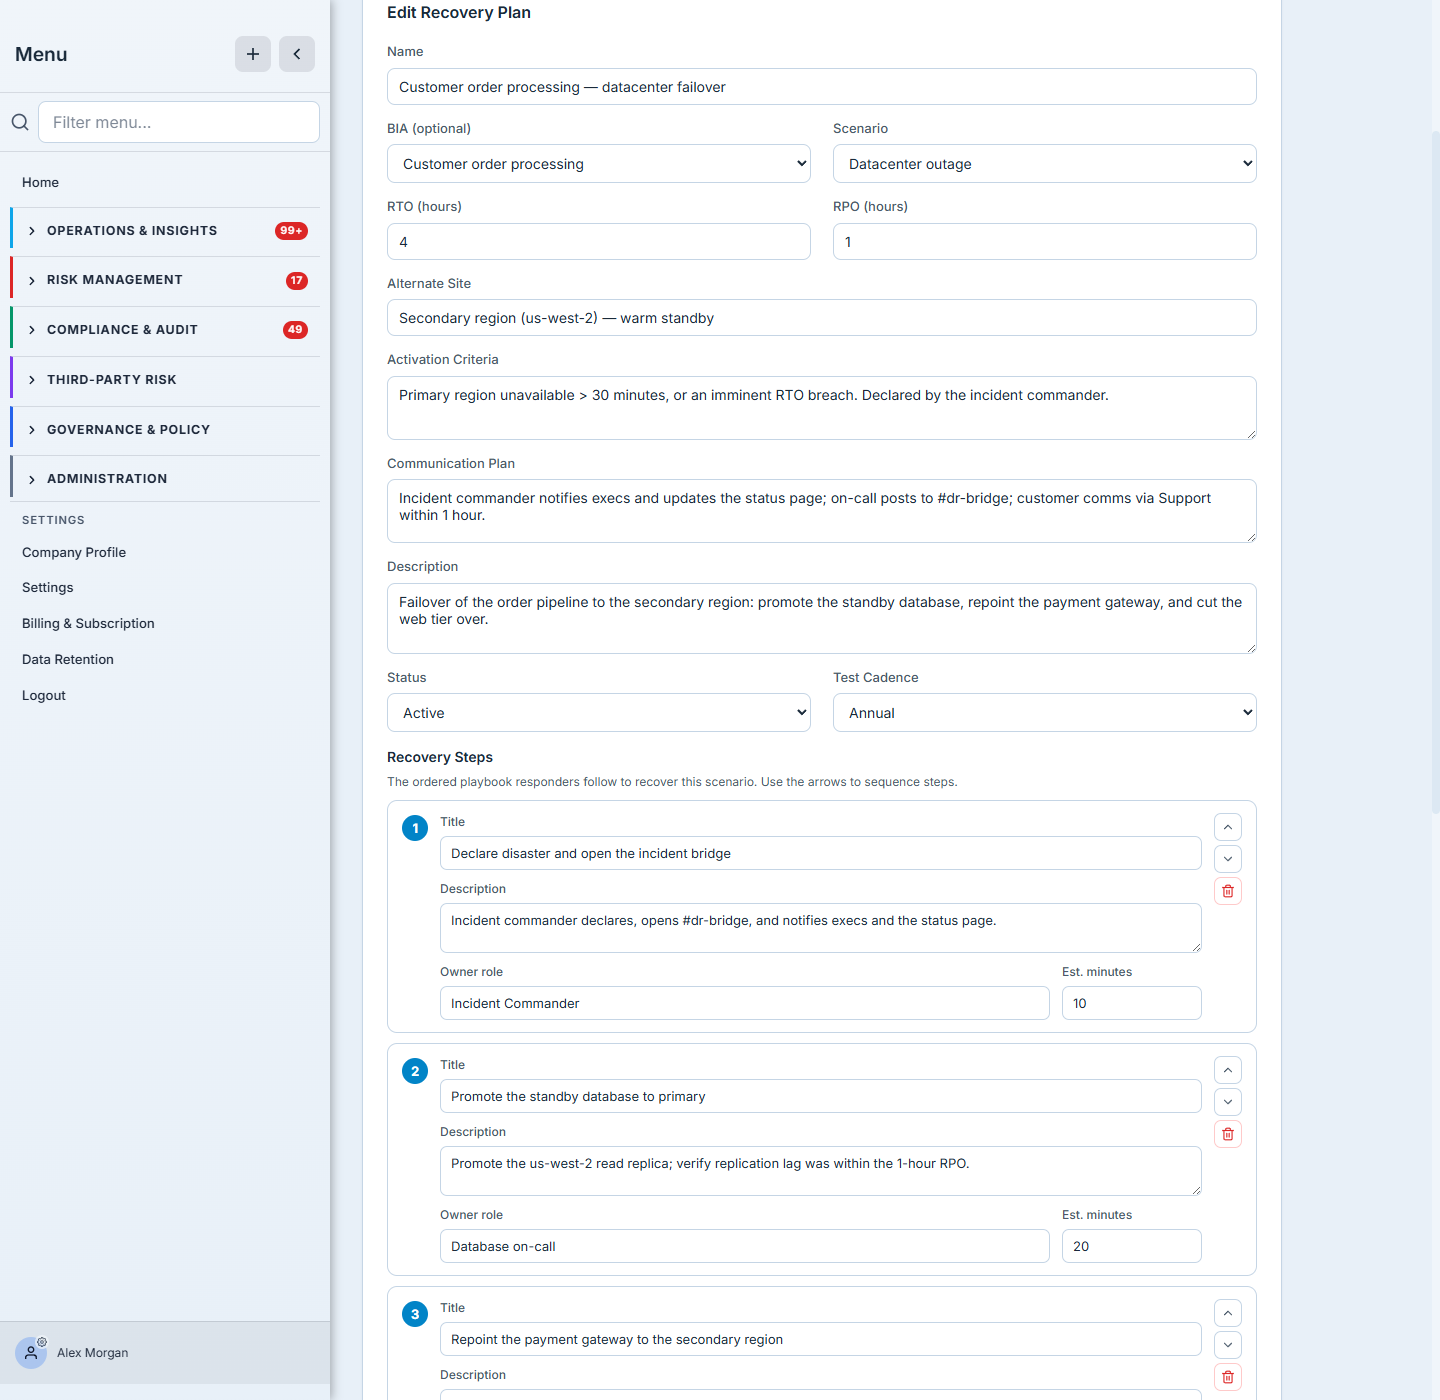Click the RTO hours field
Image resolution: width=1440 pixels, height=1400 pixels.
[x=599, y=242]
